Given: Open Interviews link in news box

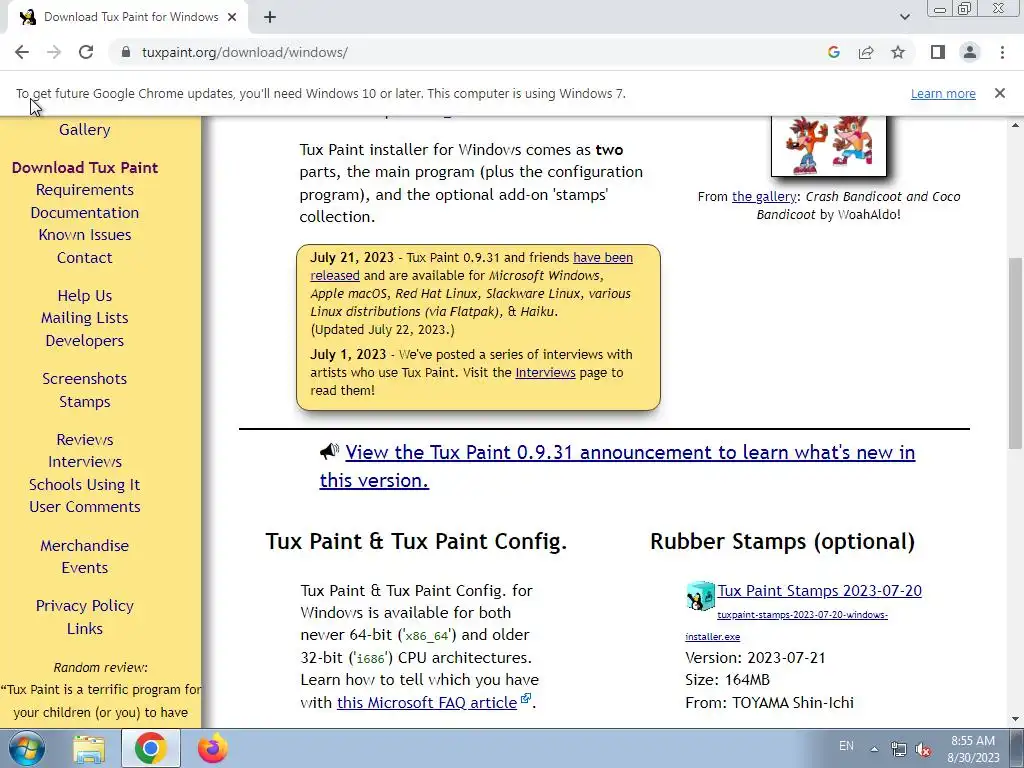Looking at the screenshot, I should [545, 373].
